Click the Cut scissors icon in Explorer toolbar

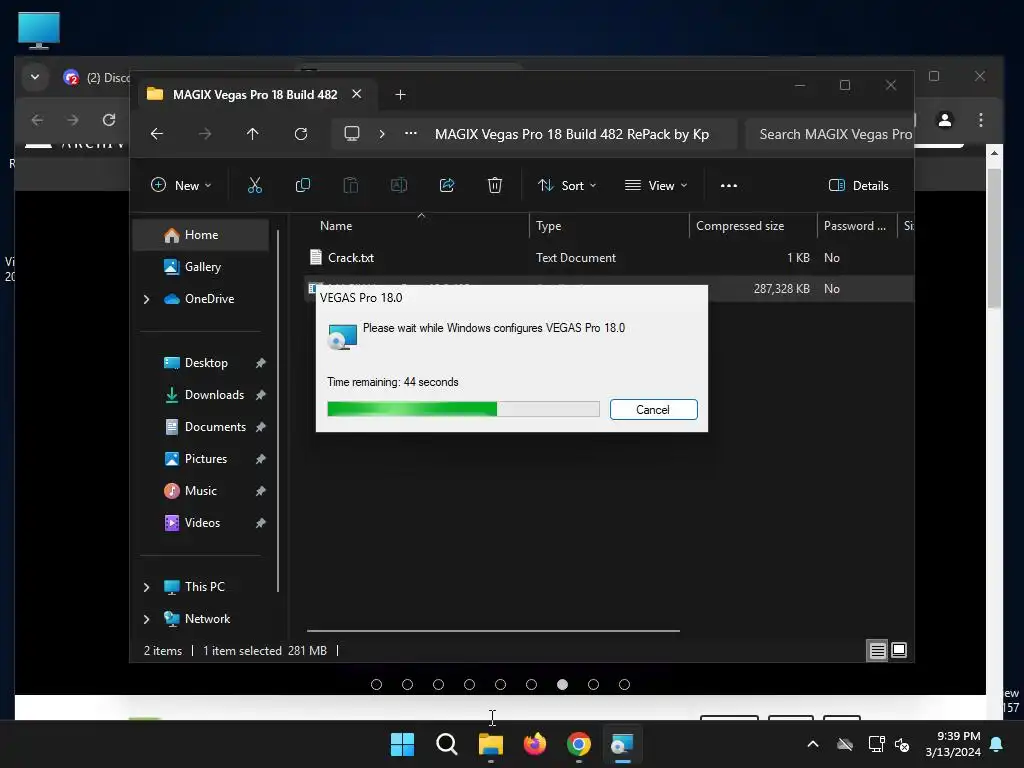point(255,185)
